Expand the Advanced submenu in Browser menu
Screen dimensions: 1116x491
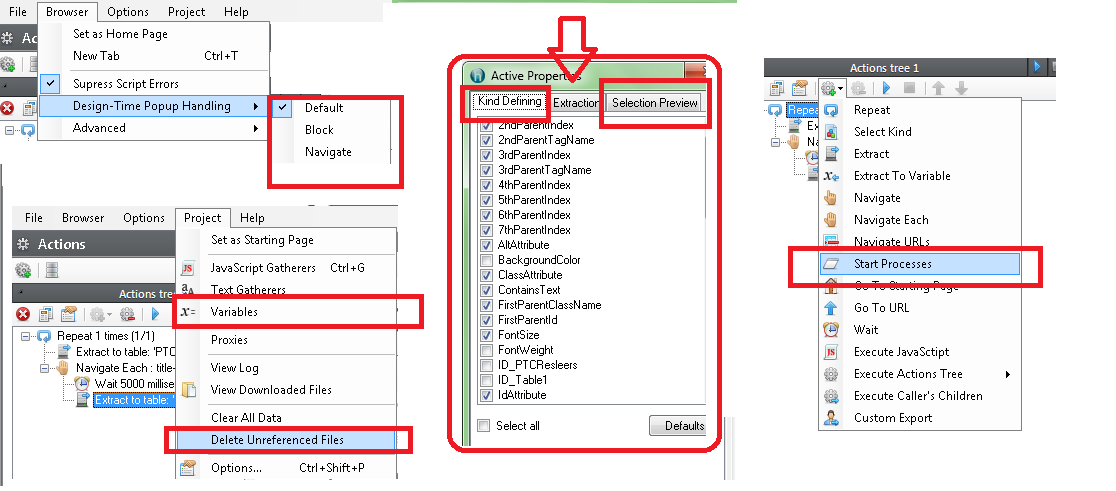tap(154, 128)
